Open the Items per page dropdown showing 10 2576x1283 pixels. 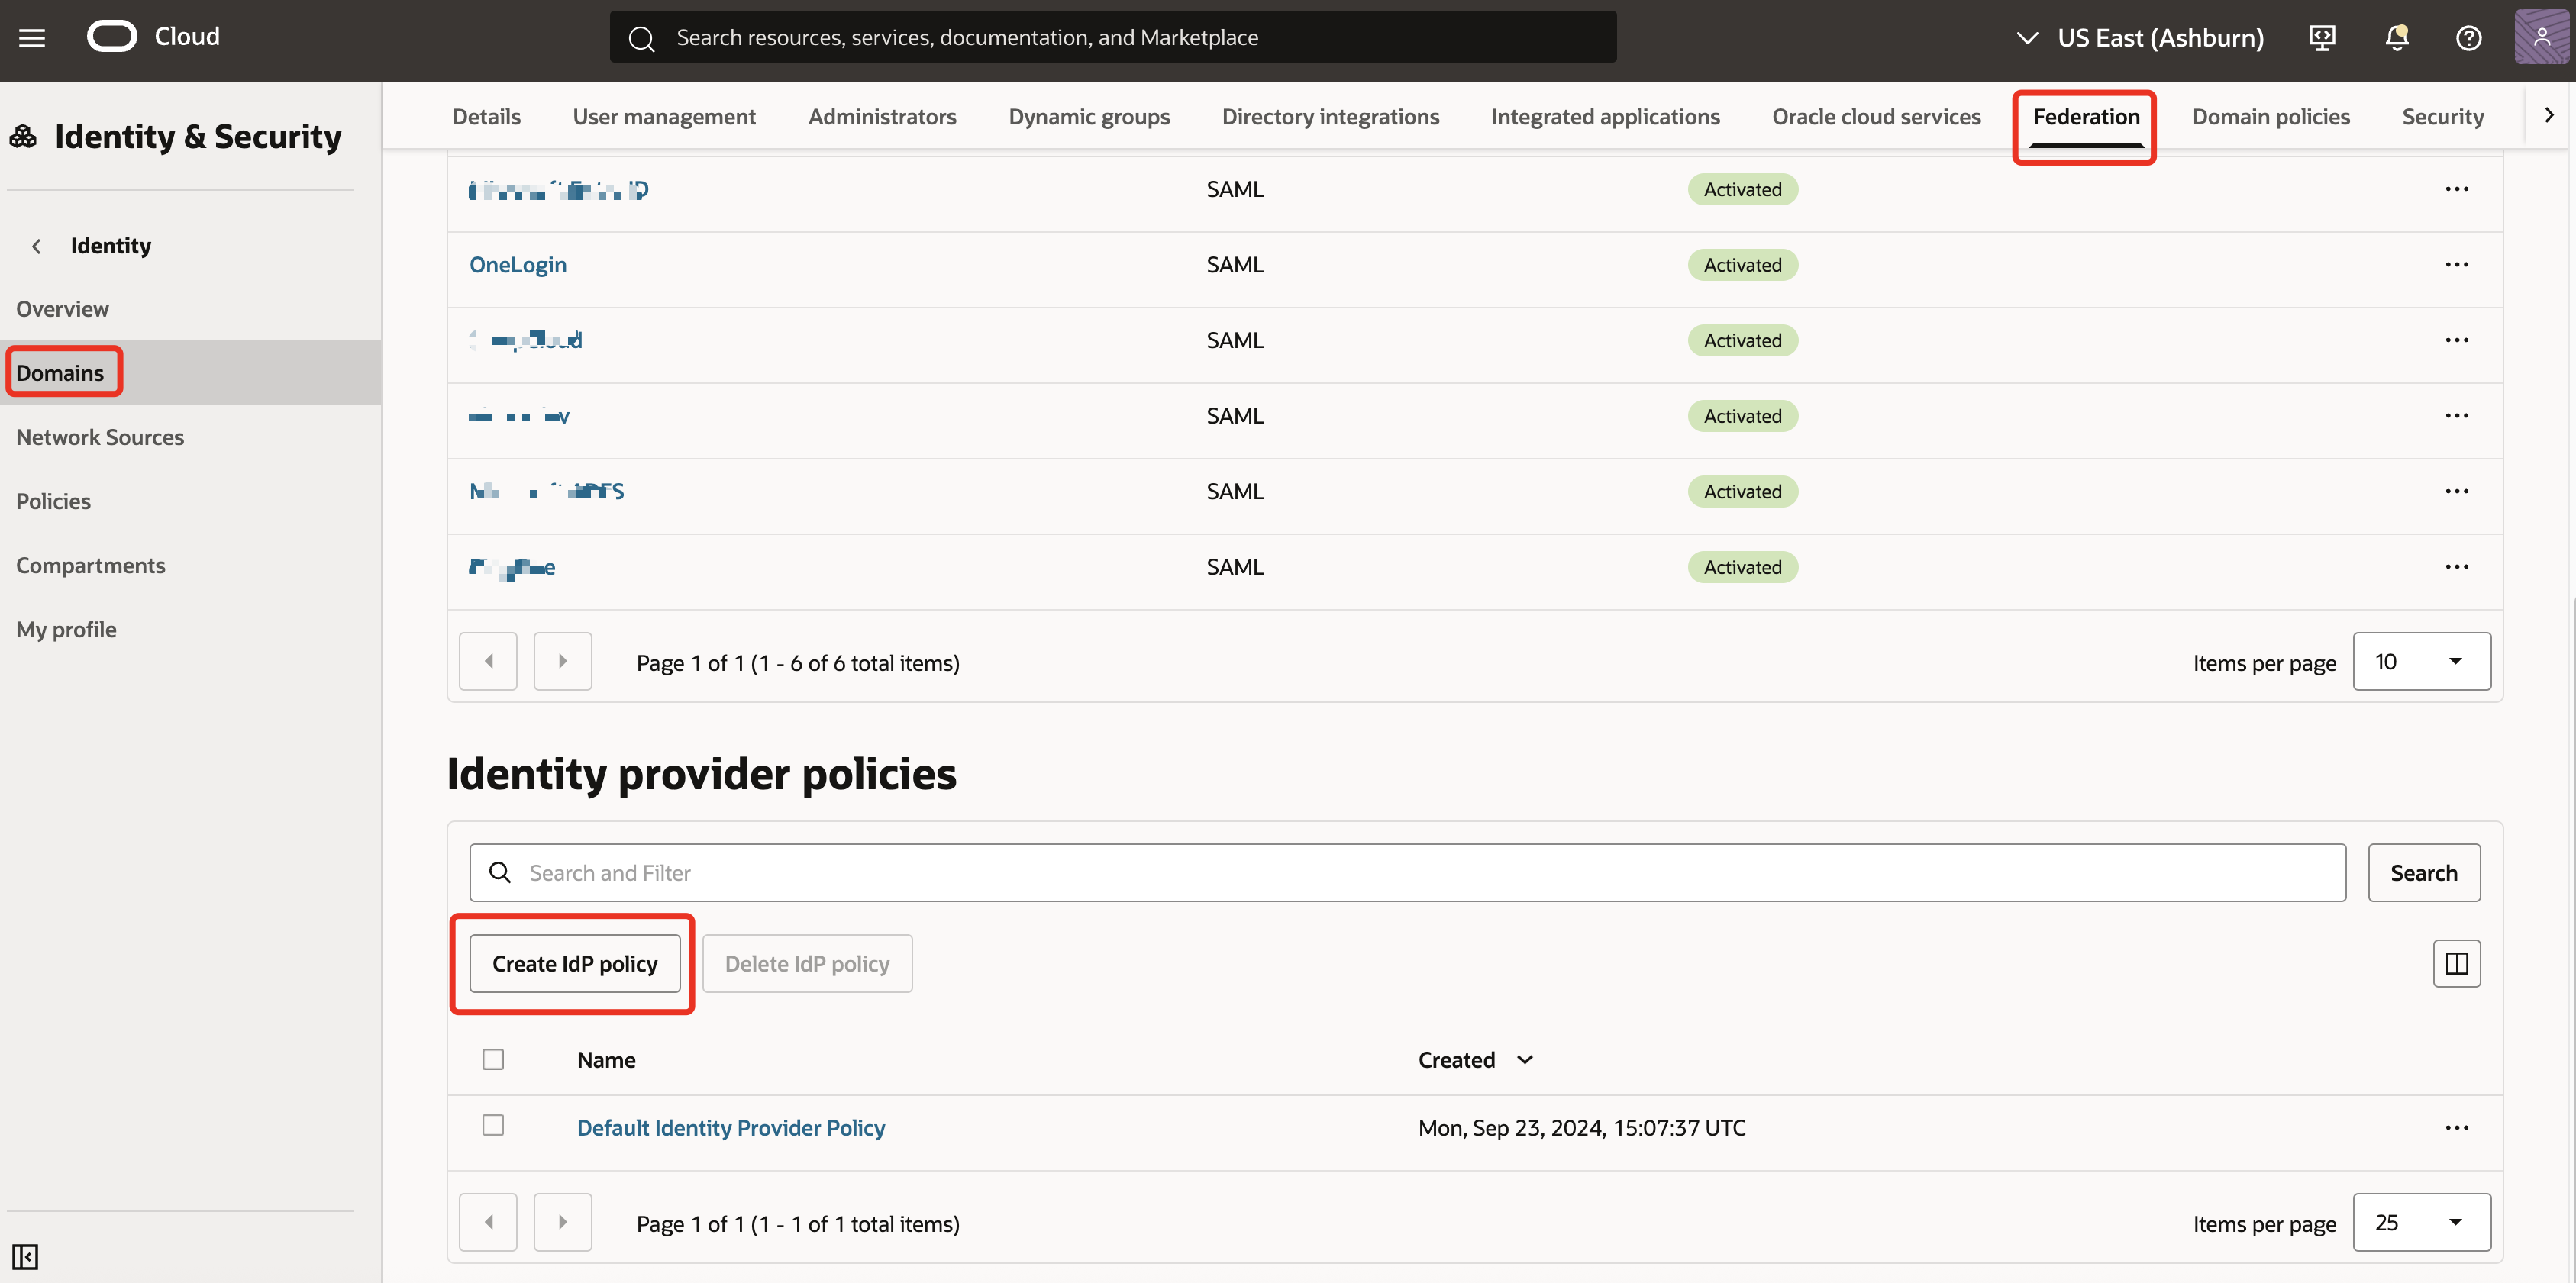click(2421, 661)
